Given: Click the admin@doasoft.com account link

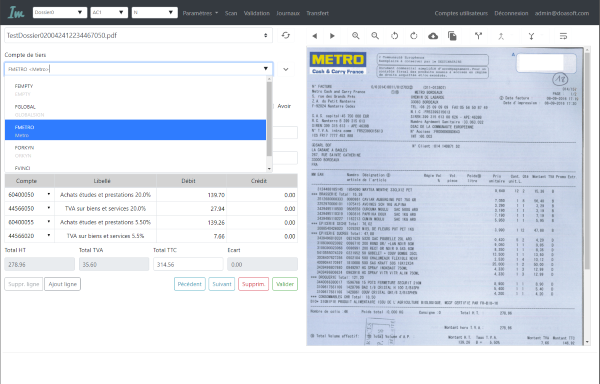Looking at the screenshot, I should [x=562, y=13].
